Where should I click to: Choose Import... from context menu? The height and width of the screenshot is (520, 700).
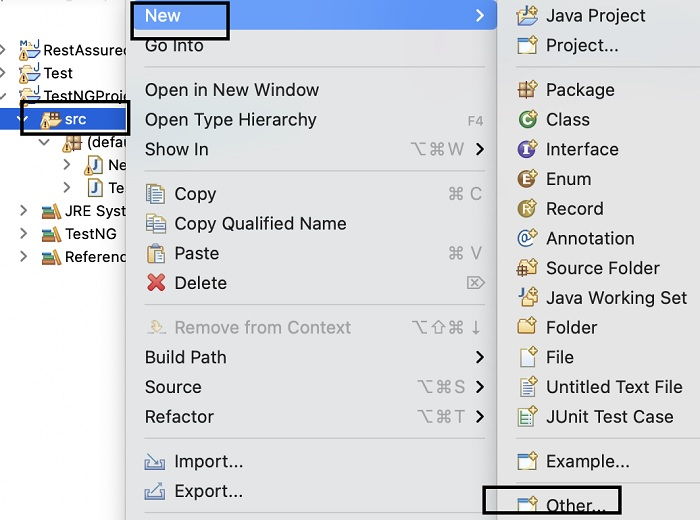pos(208,462)
